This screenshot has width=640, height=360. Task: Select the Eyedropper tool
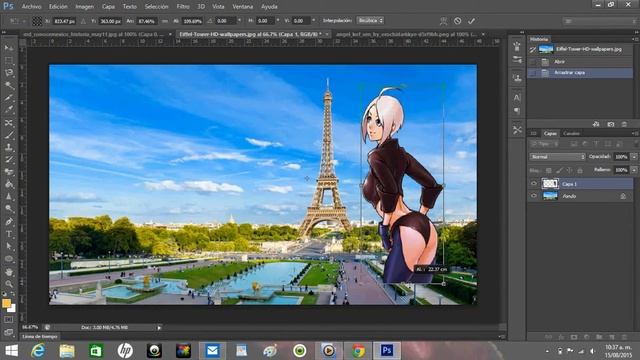point(9,110)
